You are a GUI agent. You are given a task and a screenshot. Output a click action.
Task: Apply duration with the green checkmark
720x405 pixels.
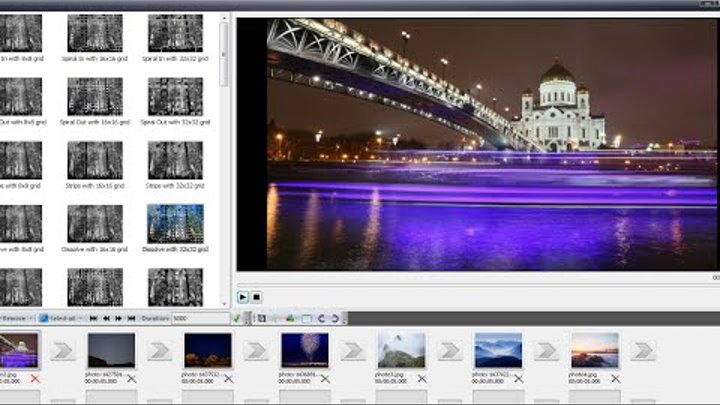pyautogui.click(x=237, y=318)
